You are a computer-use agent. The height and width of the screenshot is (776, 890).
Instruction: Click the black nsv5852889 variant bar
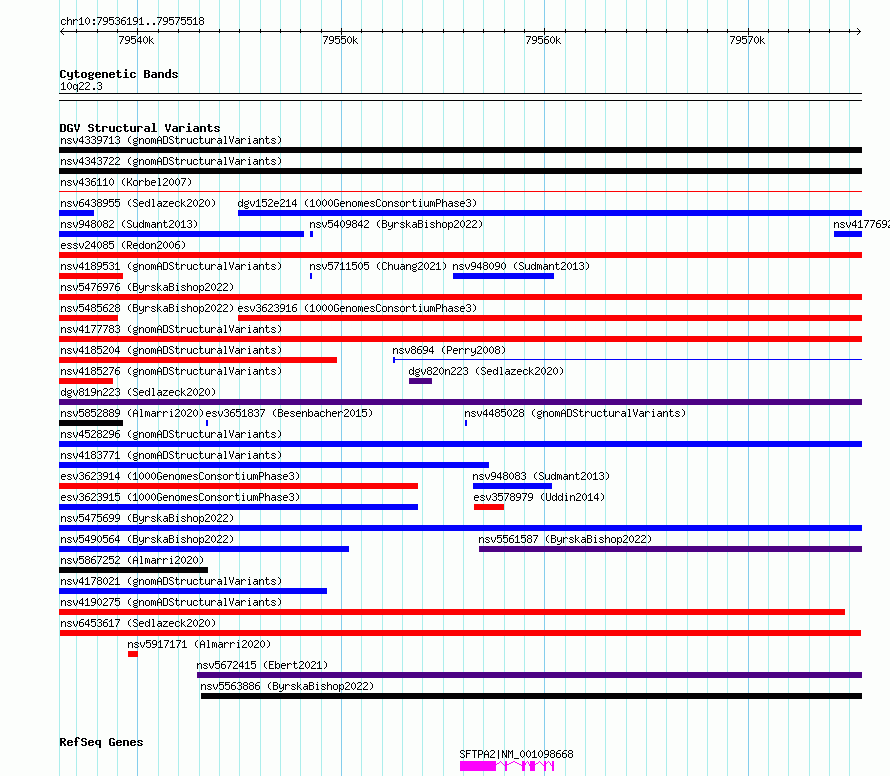(x=91, y=423)
